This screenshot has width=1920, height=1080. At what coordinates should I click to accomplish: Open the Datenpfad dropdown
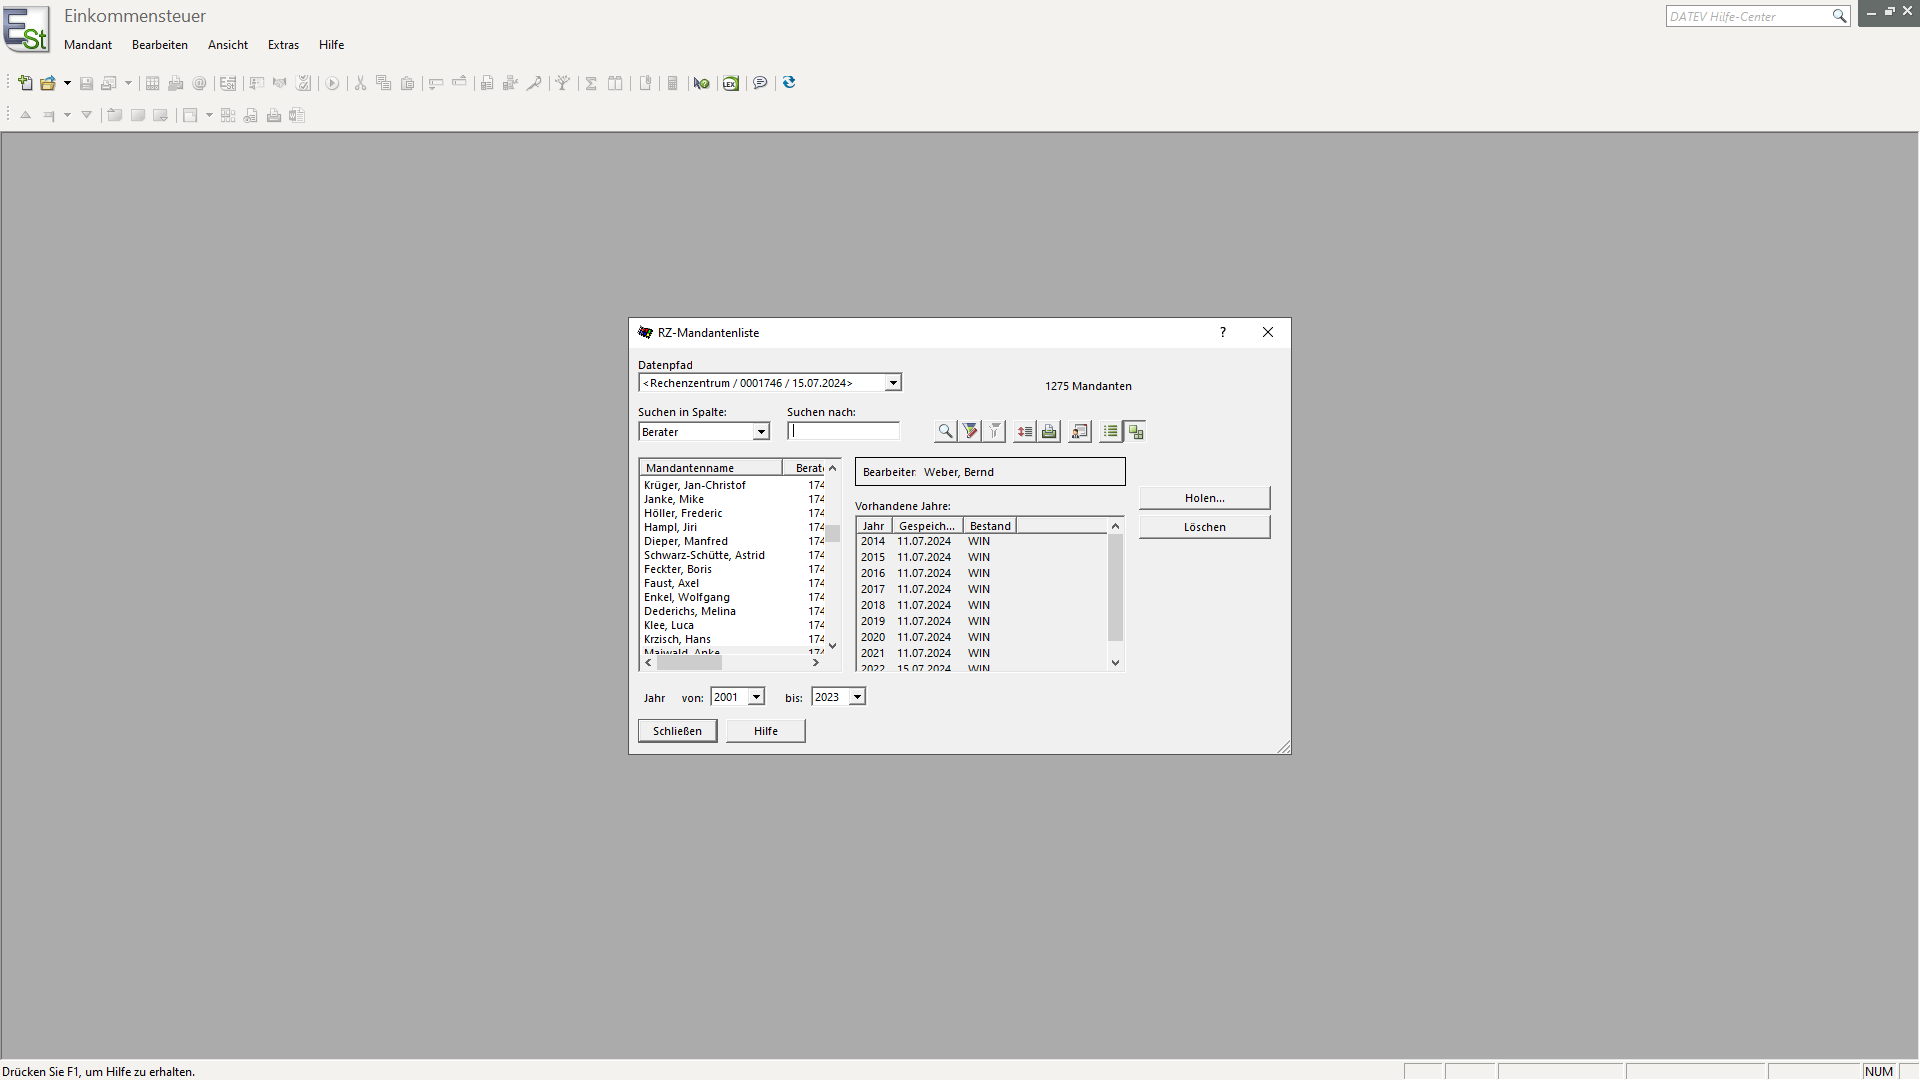pyautogui.click(x=892, y=383)
